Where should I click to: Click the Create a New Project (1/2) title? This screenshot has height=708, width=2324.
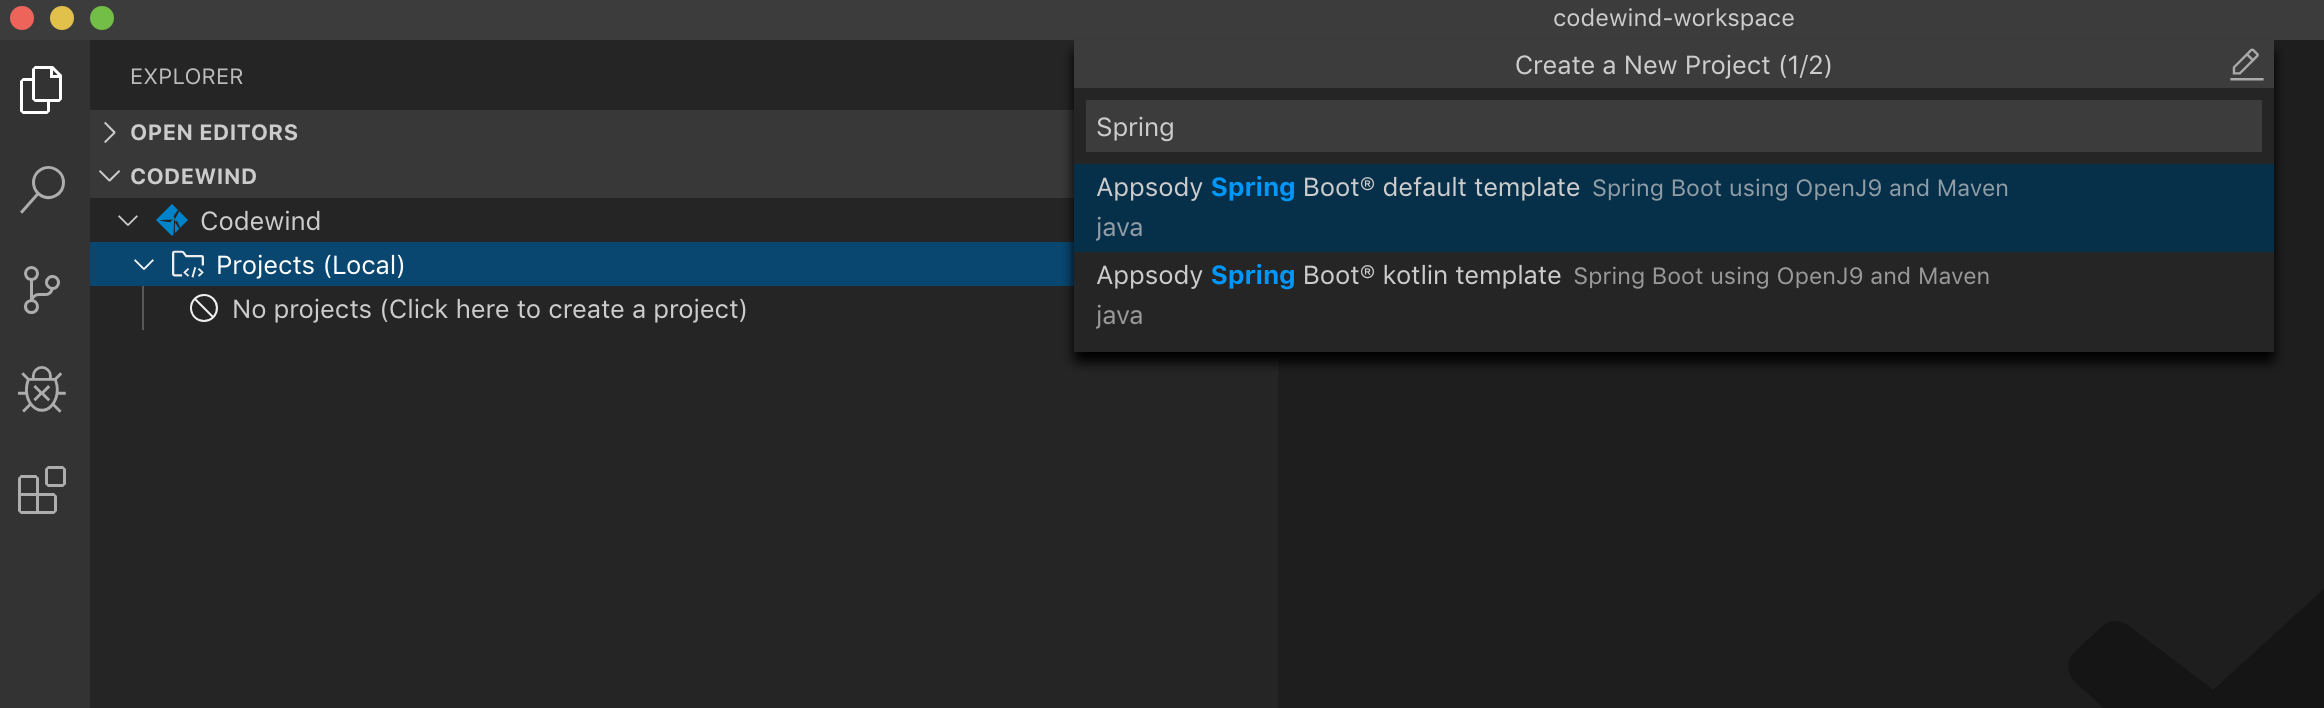(1673, 65)
